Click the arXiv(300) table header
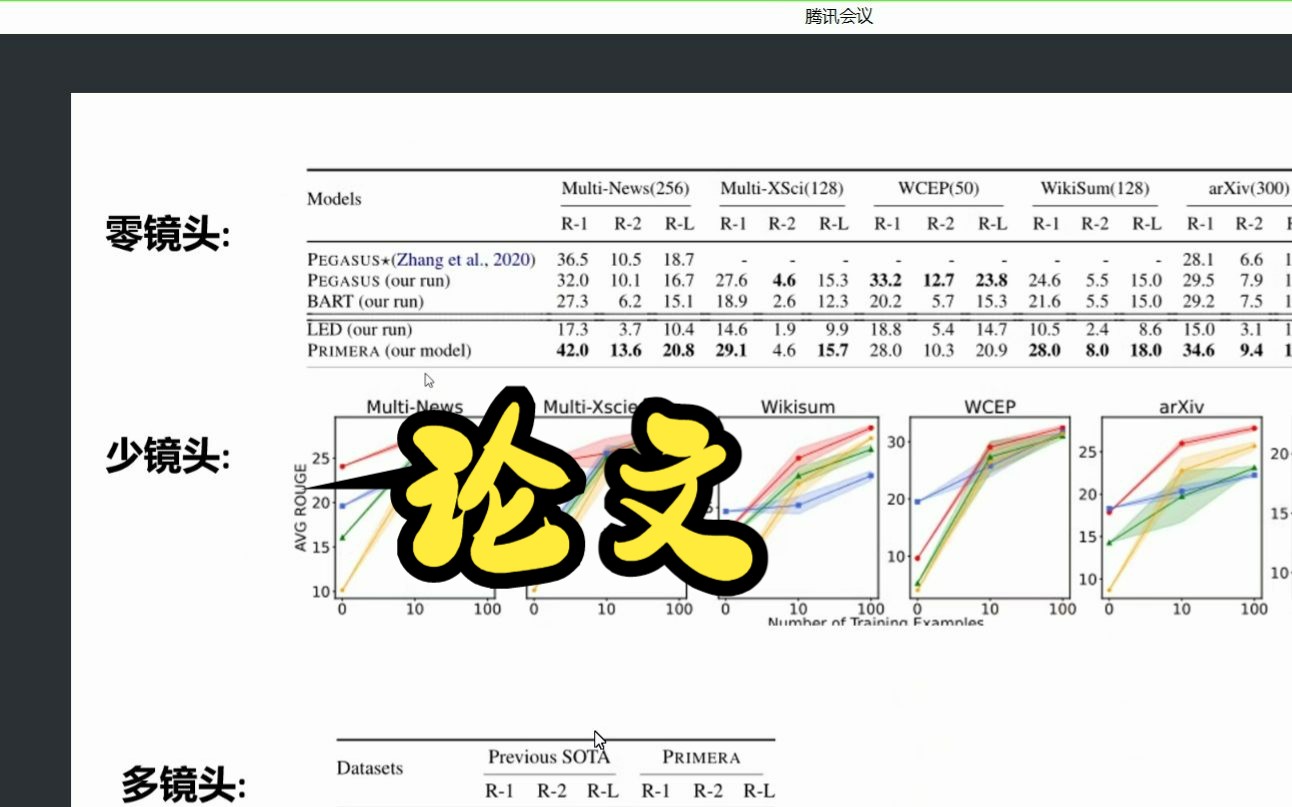 (1248, 188)
